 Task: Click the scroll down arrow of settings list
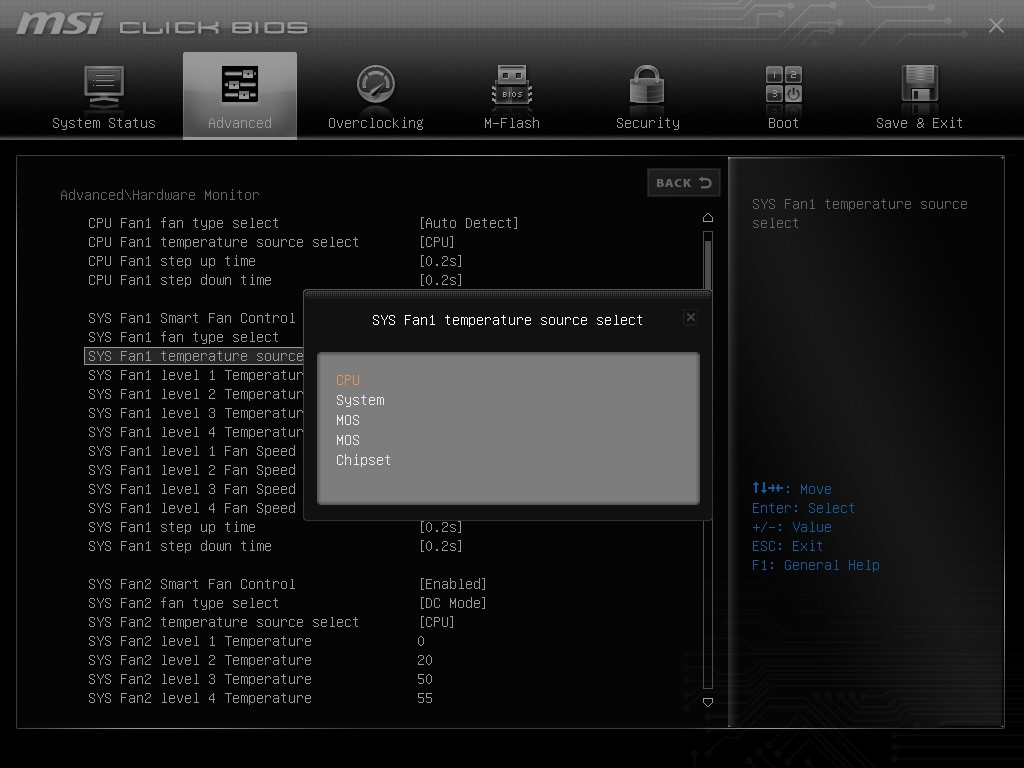point(708,702)
